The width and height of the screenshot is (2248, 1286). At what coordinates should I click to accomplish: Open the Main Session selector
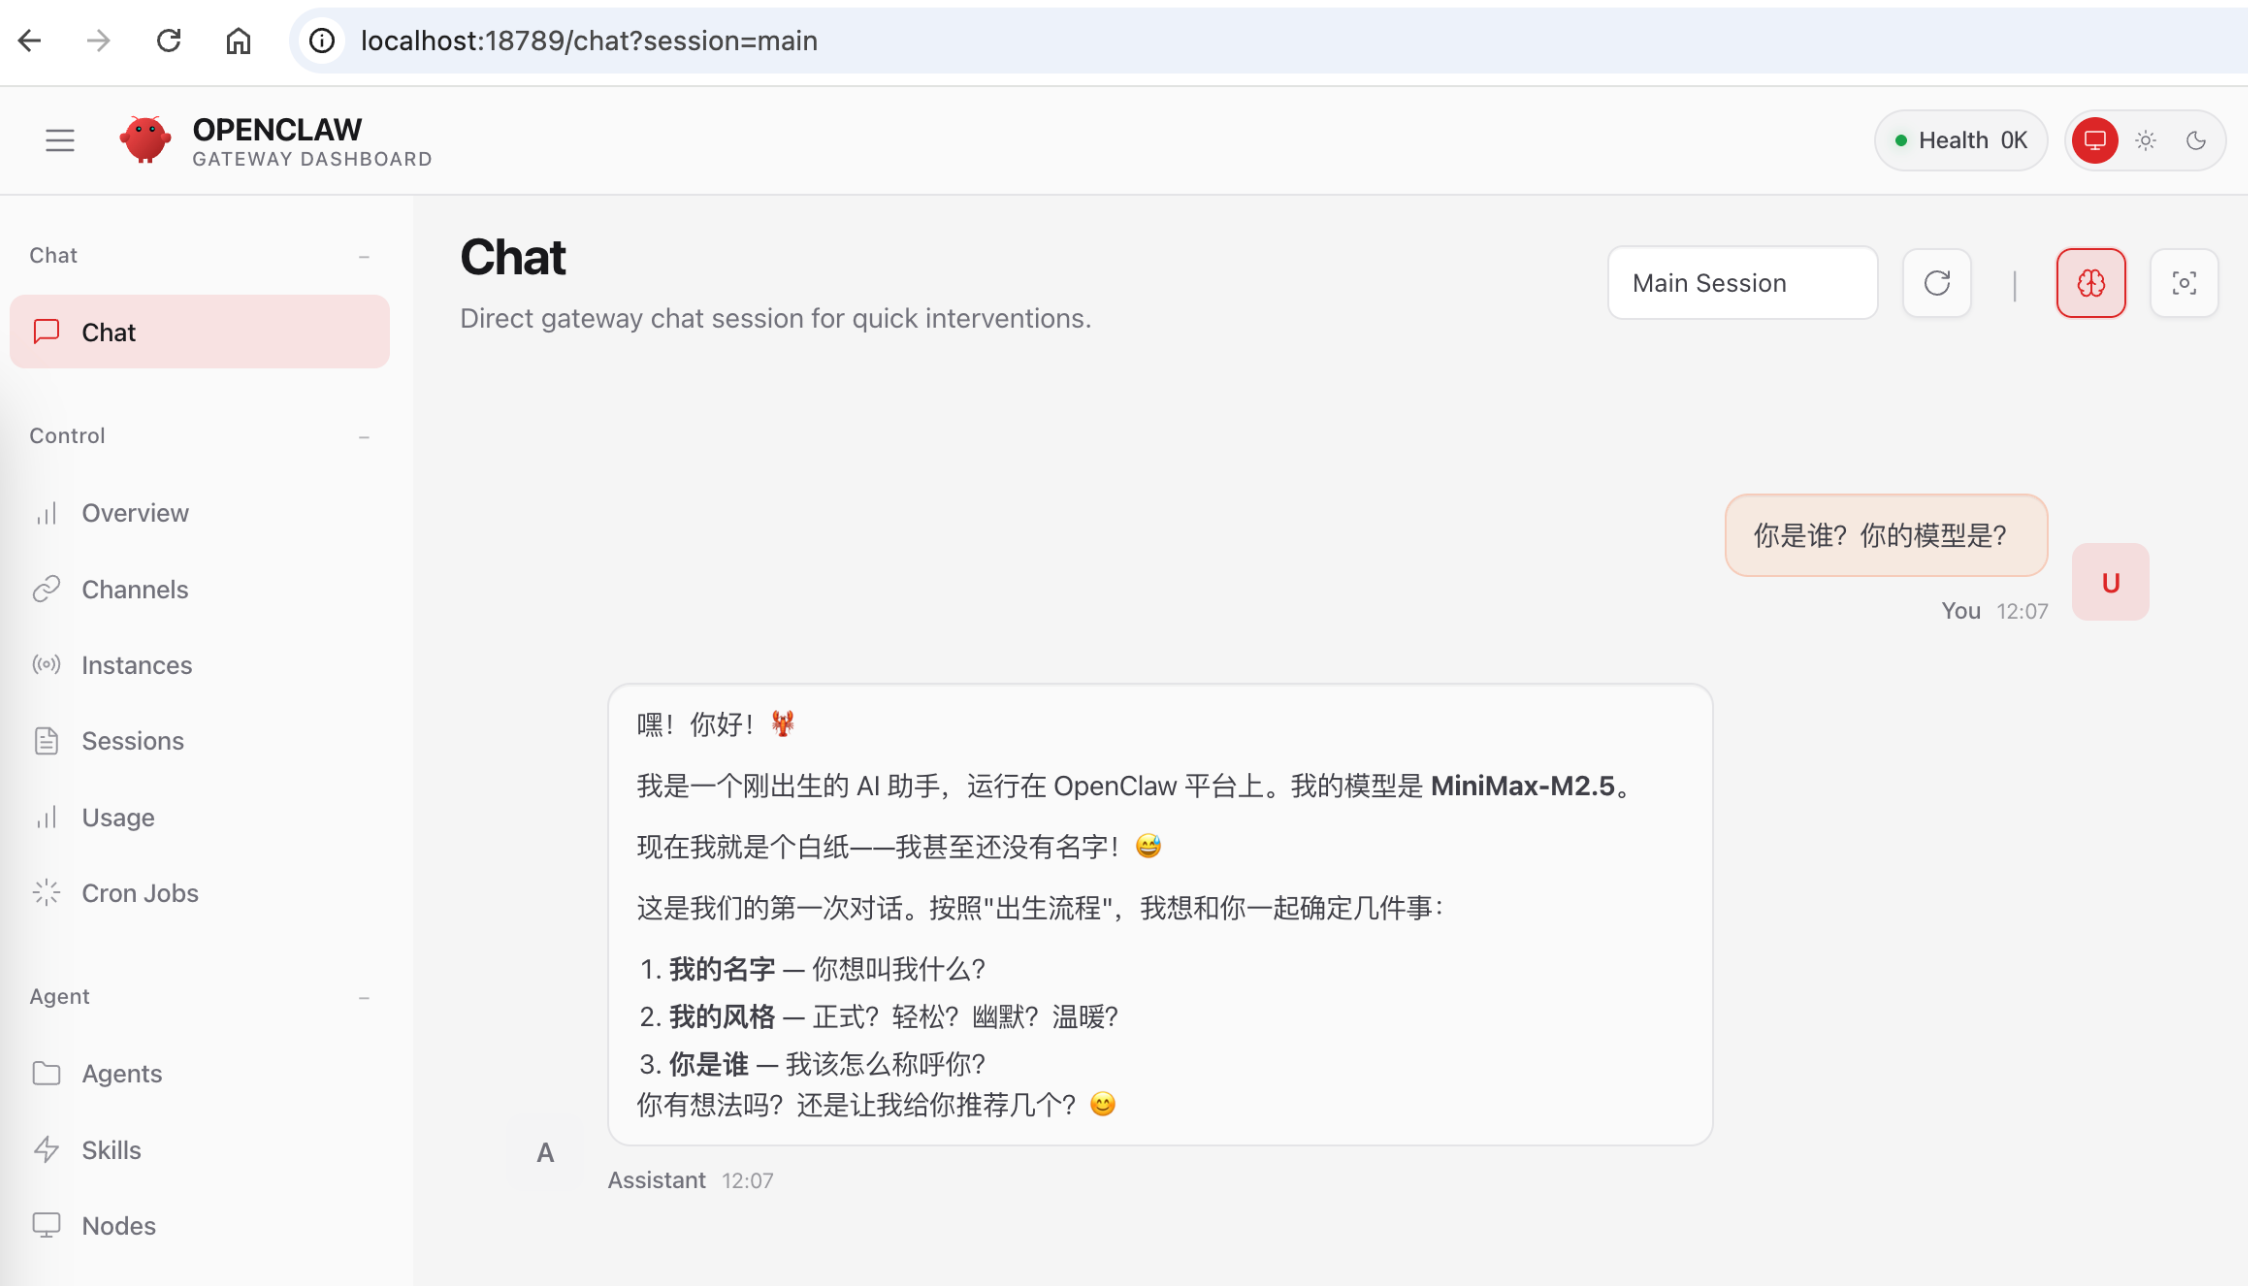[1742, 283]
